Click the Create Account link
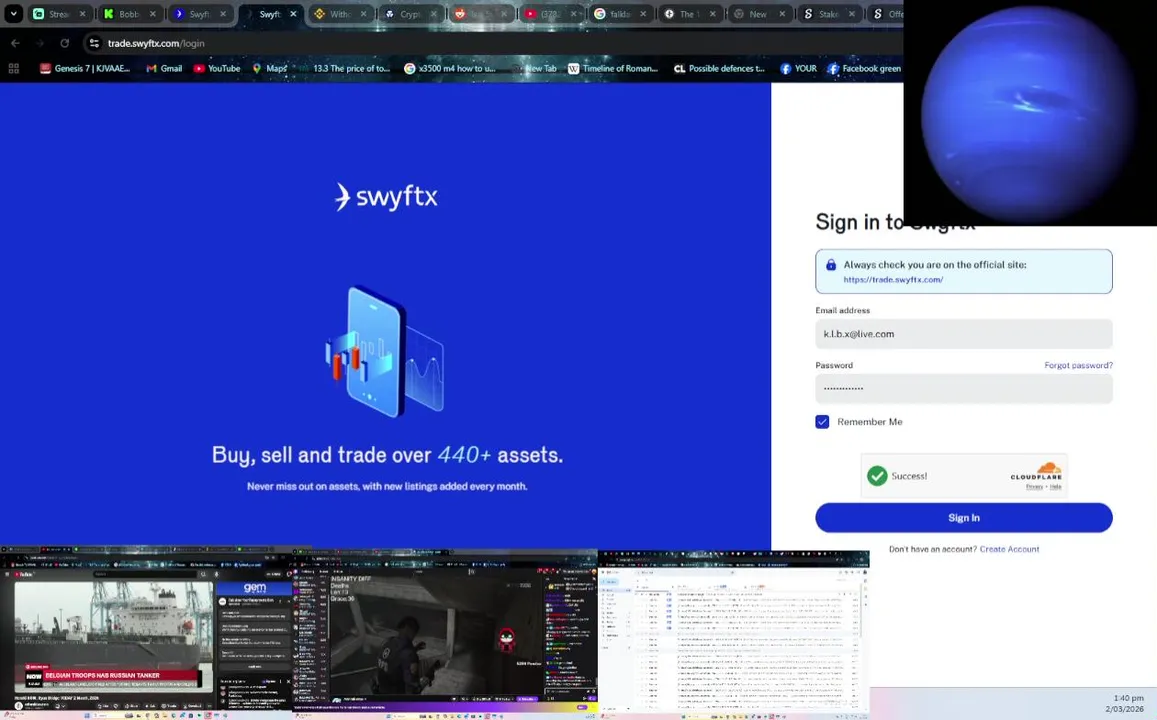Image resolution: width=1157 pixels, height=720 pixels. pyautogui.click(x=1009, y=549)
